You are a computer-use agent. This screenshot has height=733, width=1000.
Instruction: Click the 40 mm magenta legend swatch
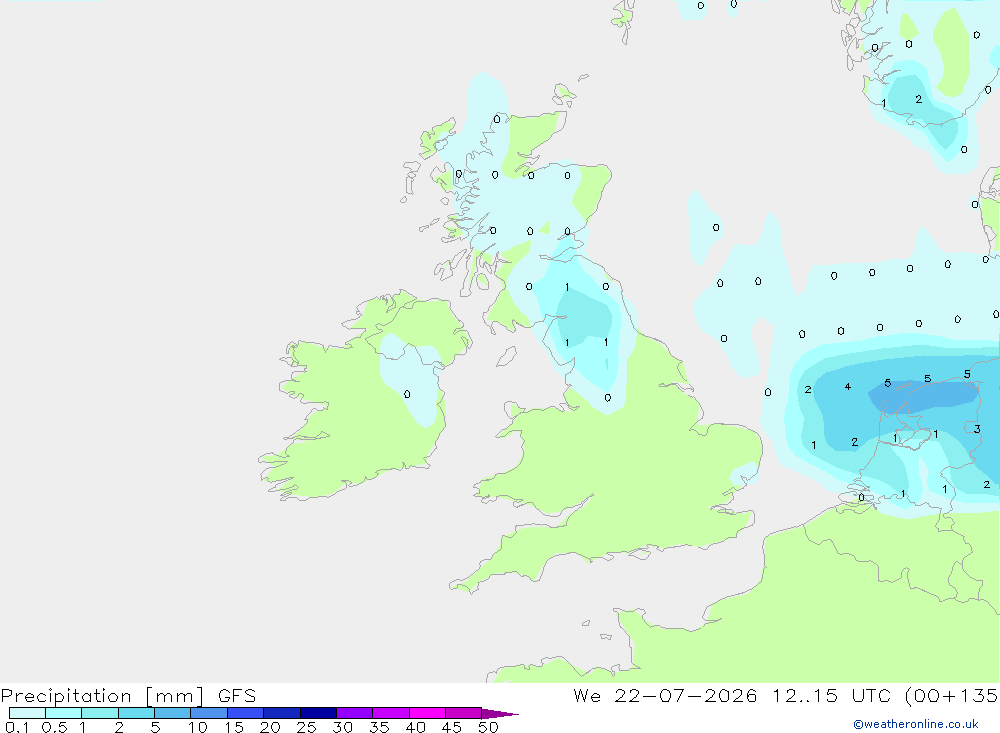click(x=427, y=713)
